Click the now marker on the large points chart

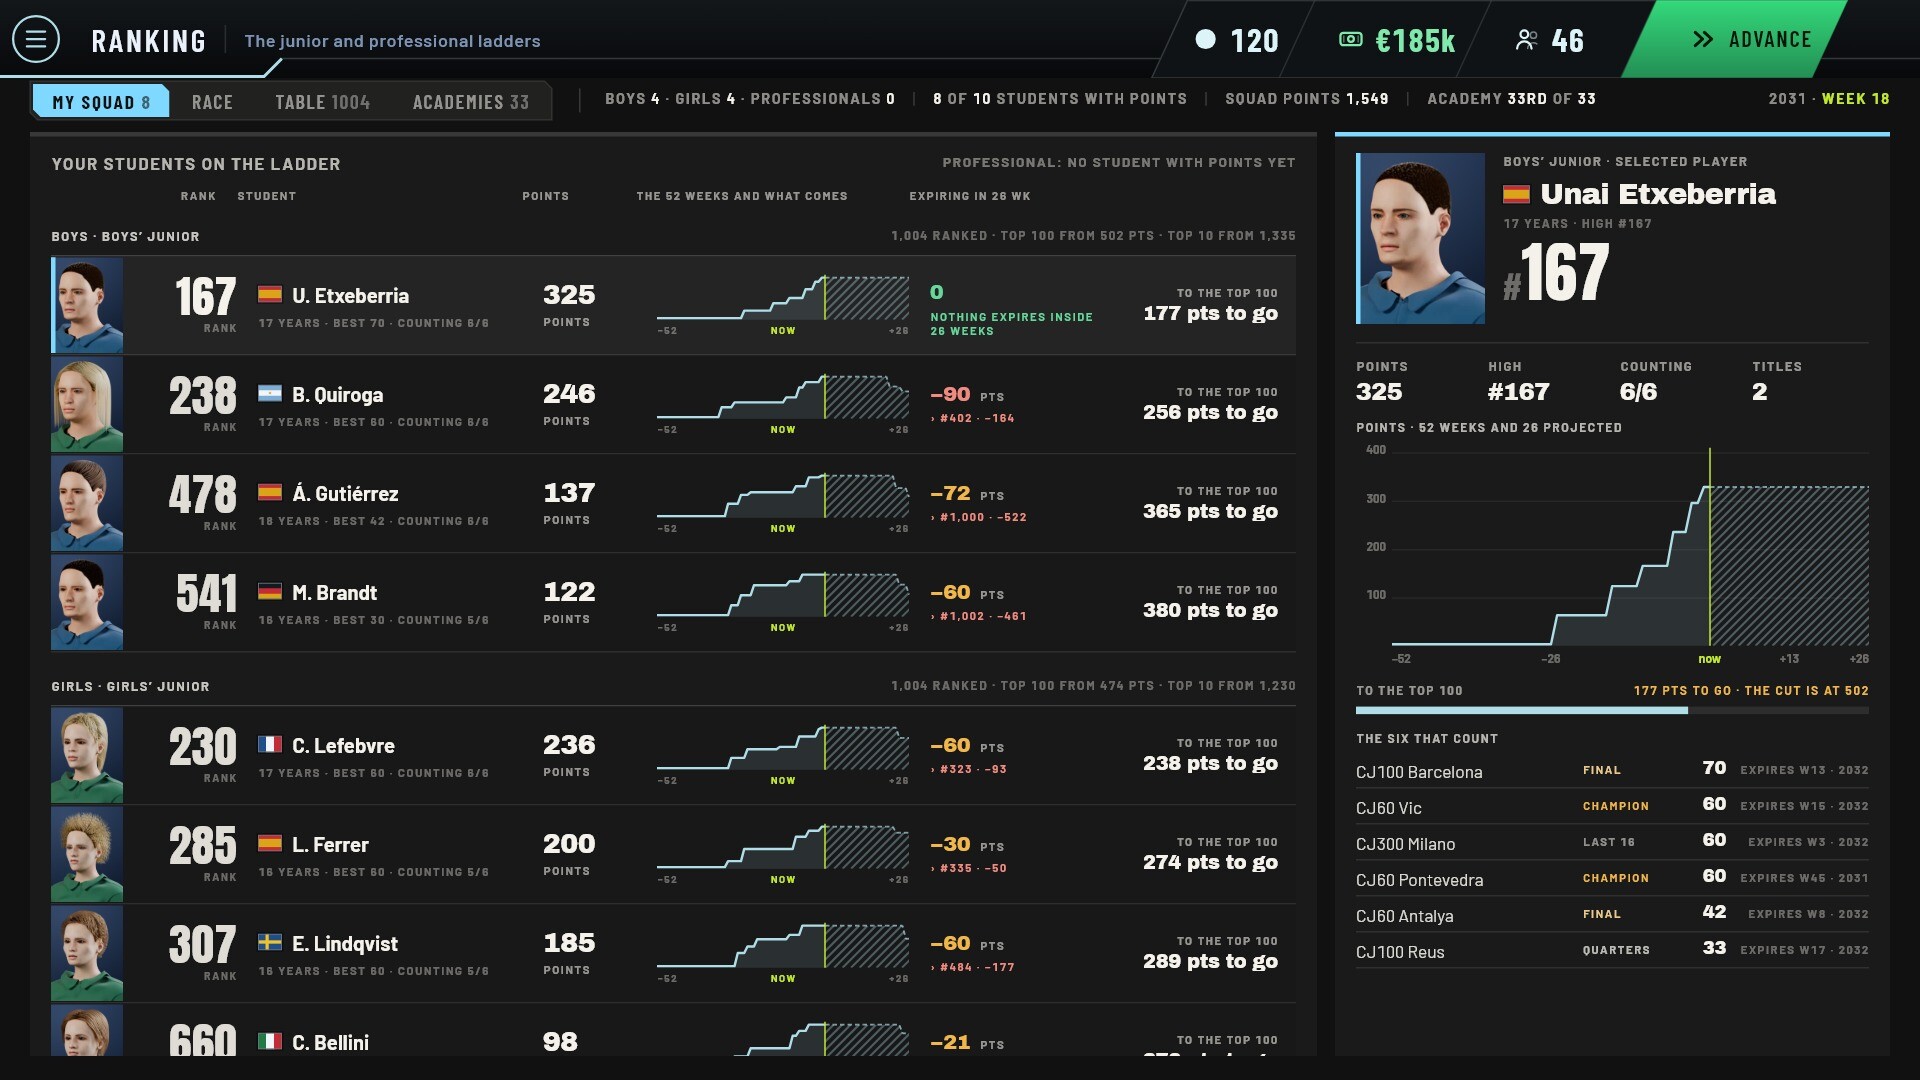(1709, 659)
